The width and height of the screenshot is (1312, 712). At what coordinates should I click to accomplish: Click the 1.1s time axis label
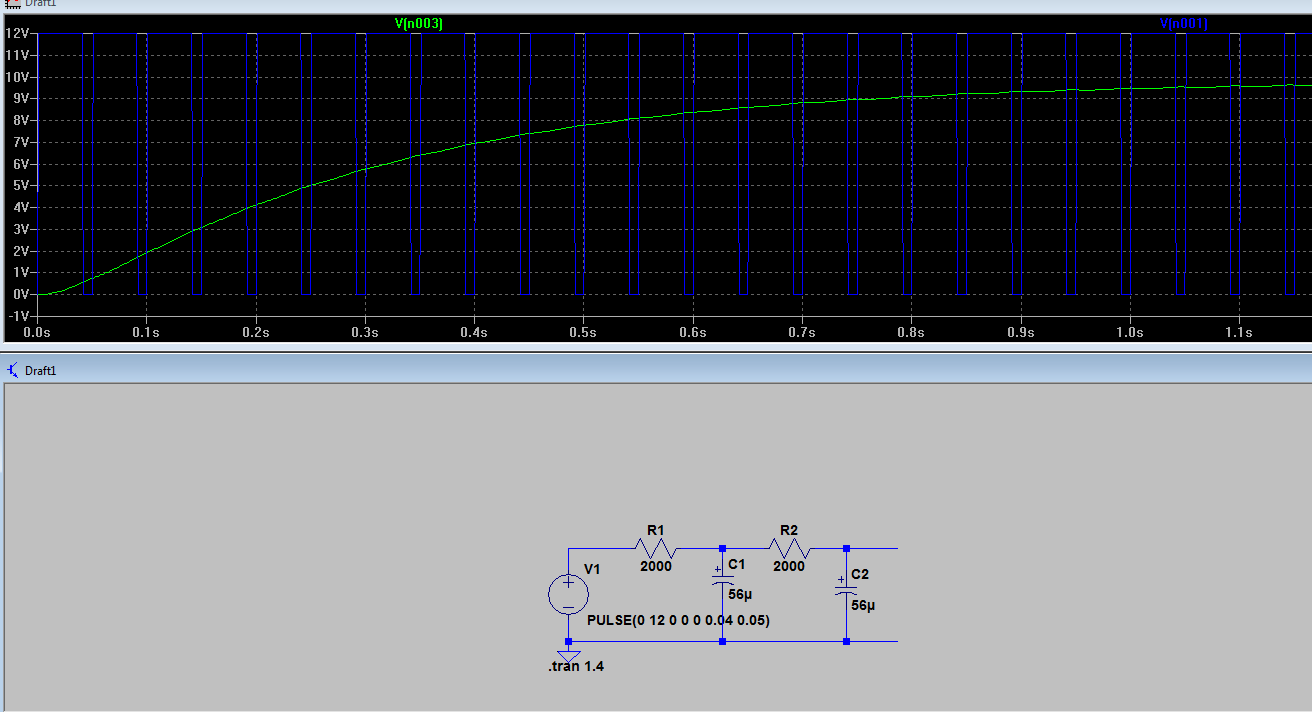coord(1239,332)
